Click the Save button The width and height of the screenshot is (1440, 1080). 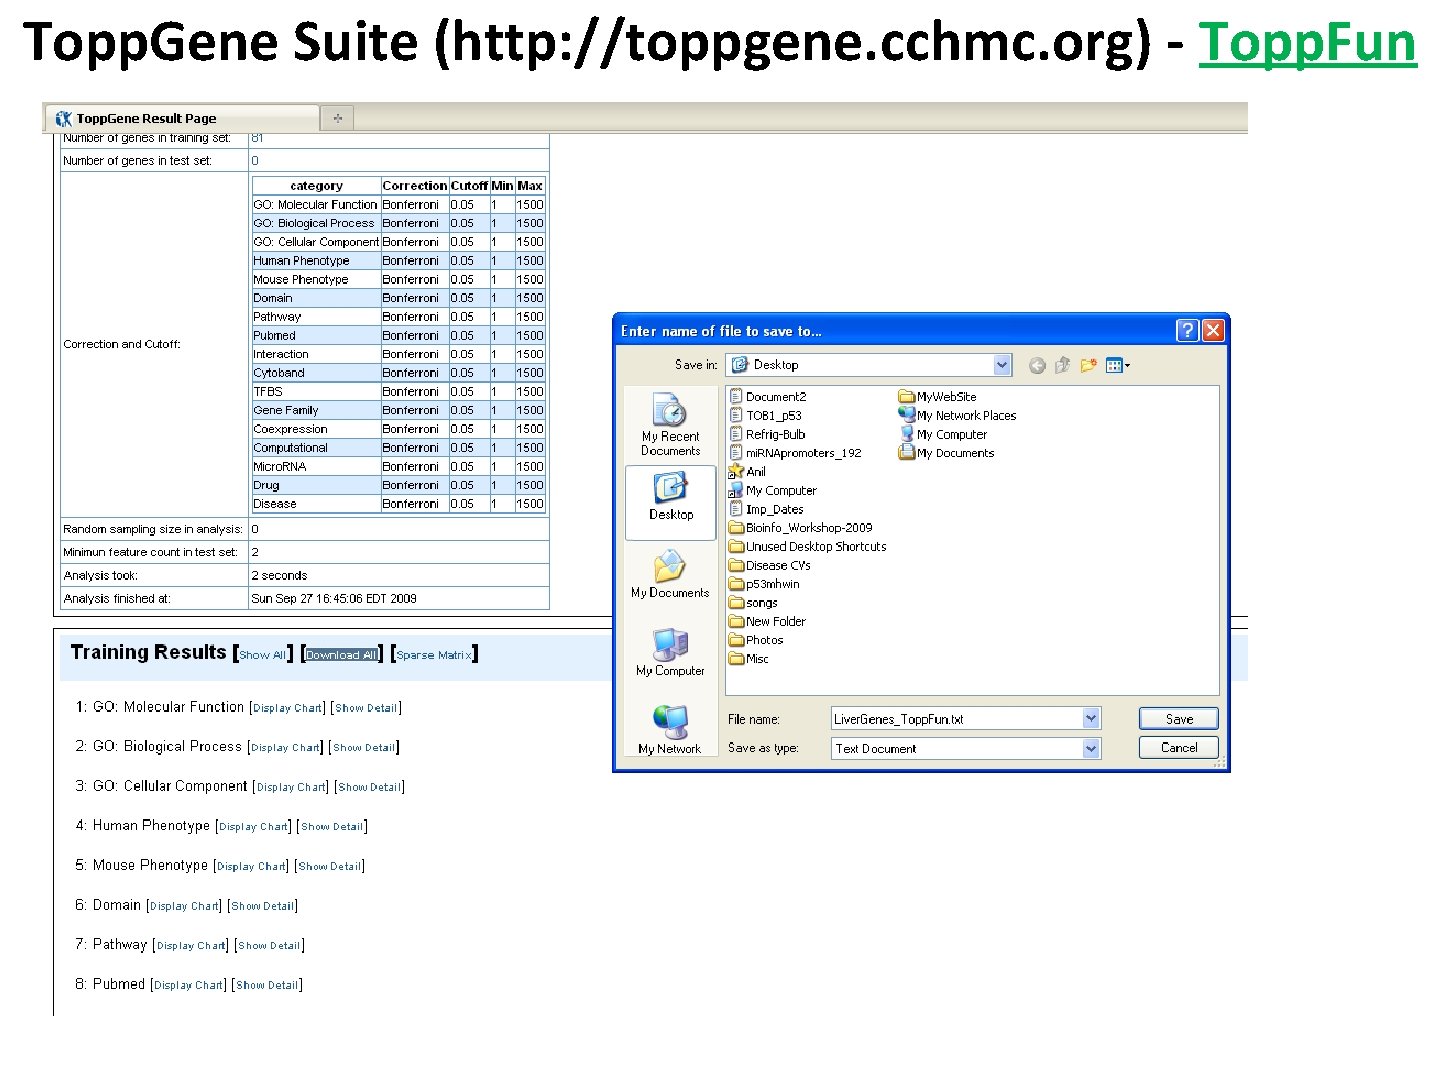pos(1179,719)
